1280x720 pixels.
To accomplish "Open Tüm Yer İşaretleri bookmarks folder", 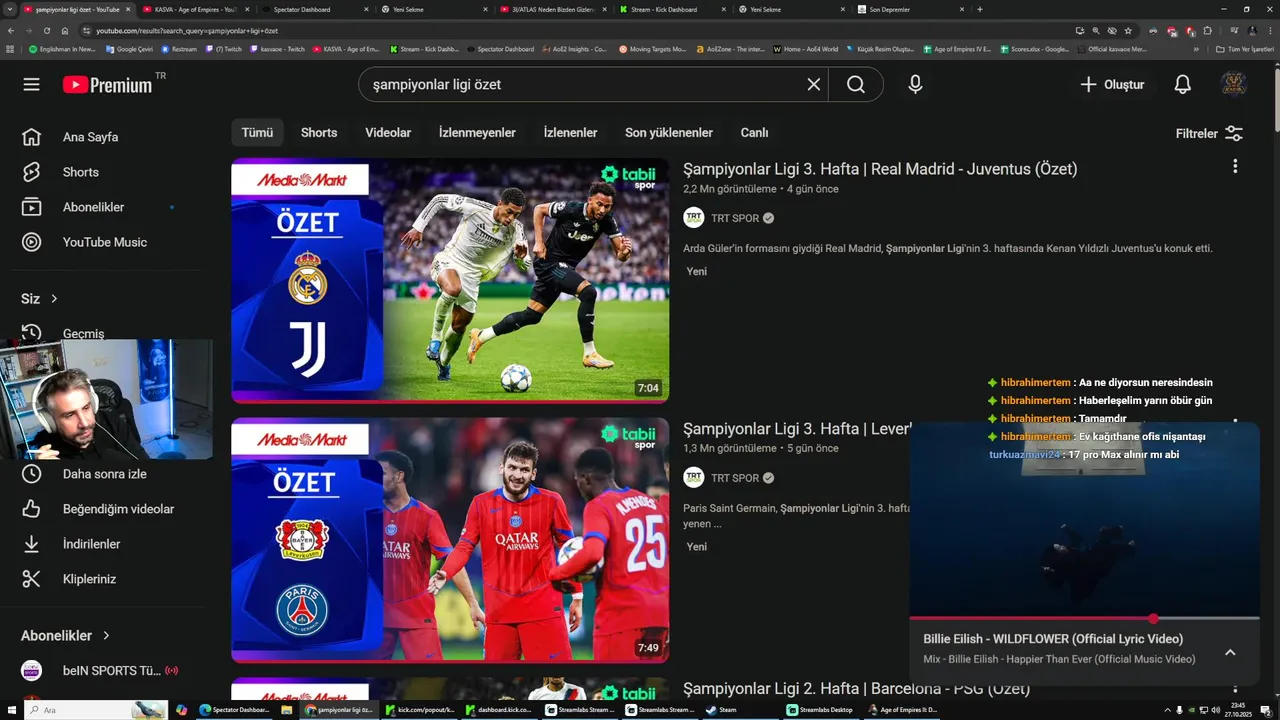I will (x=1245, y=49).
